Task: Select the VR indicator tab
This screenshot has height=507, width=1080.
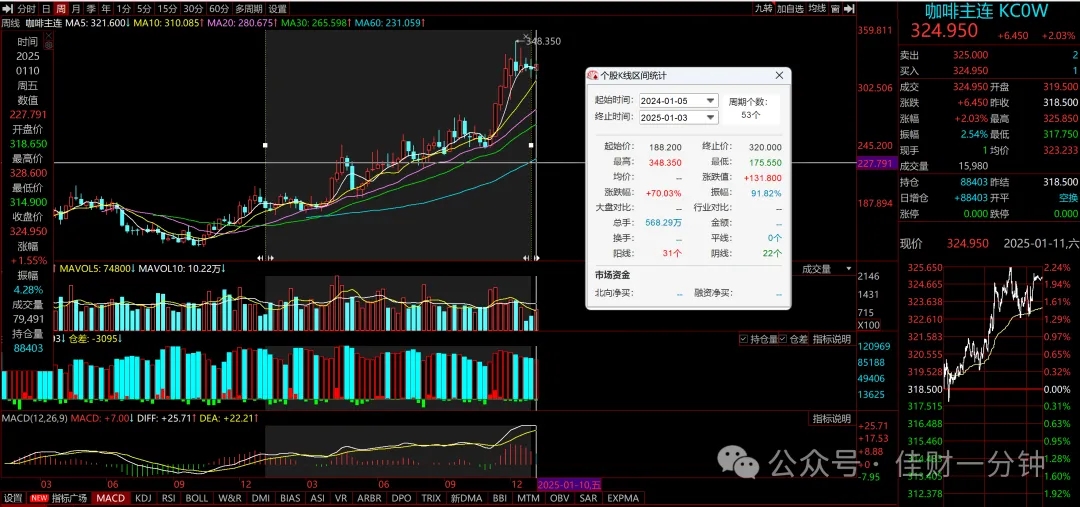Action: 341,498
